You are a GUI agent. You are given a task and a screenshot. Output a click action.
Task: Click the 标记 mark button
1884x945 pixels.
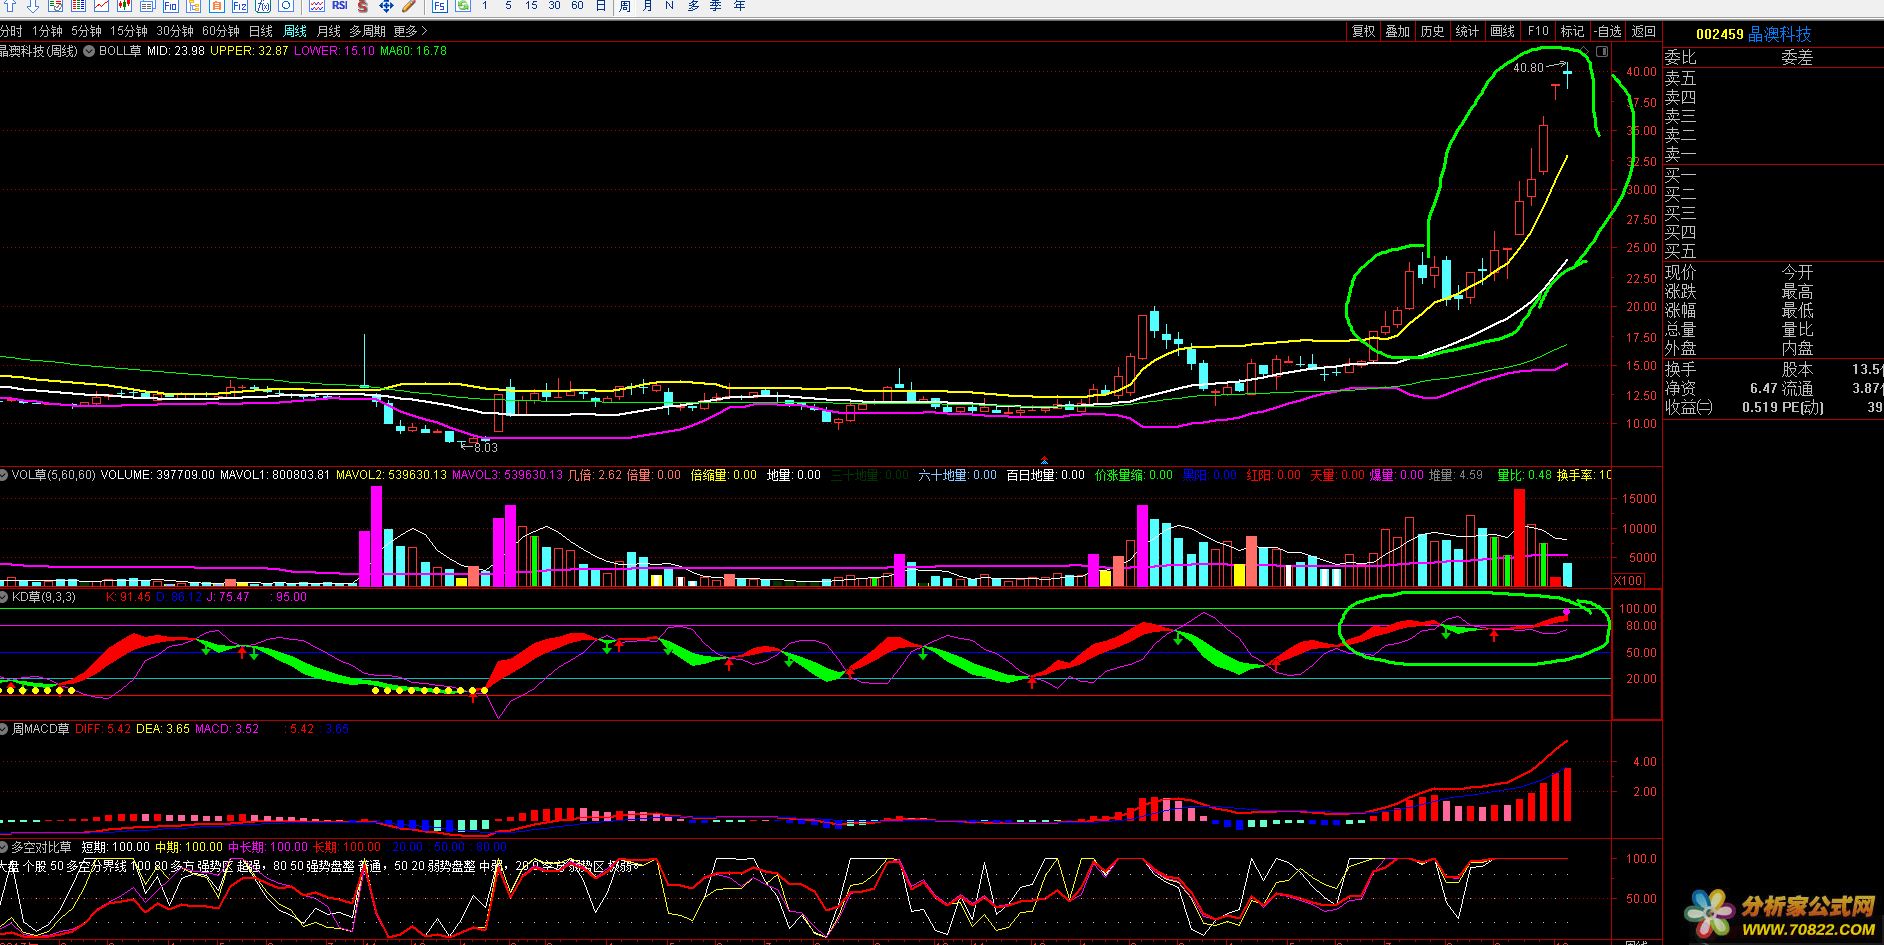tap(1573, 32)
